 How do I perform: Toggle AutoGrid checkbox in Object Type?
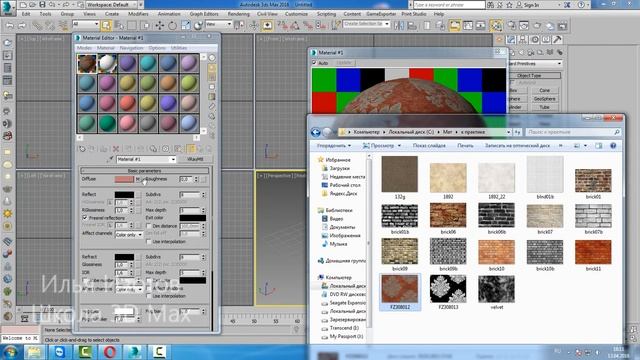point(512,83)
